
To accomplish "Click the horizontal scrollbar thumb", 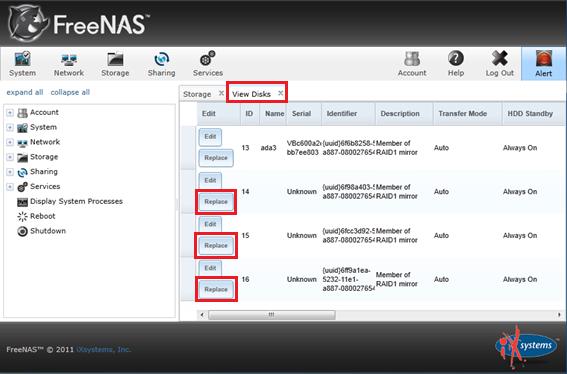I will [272, 315].
